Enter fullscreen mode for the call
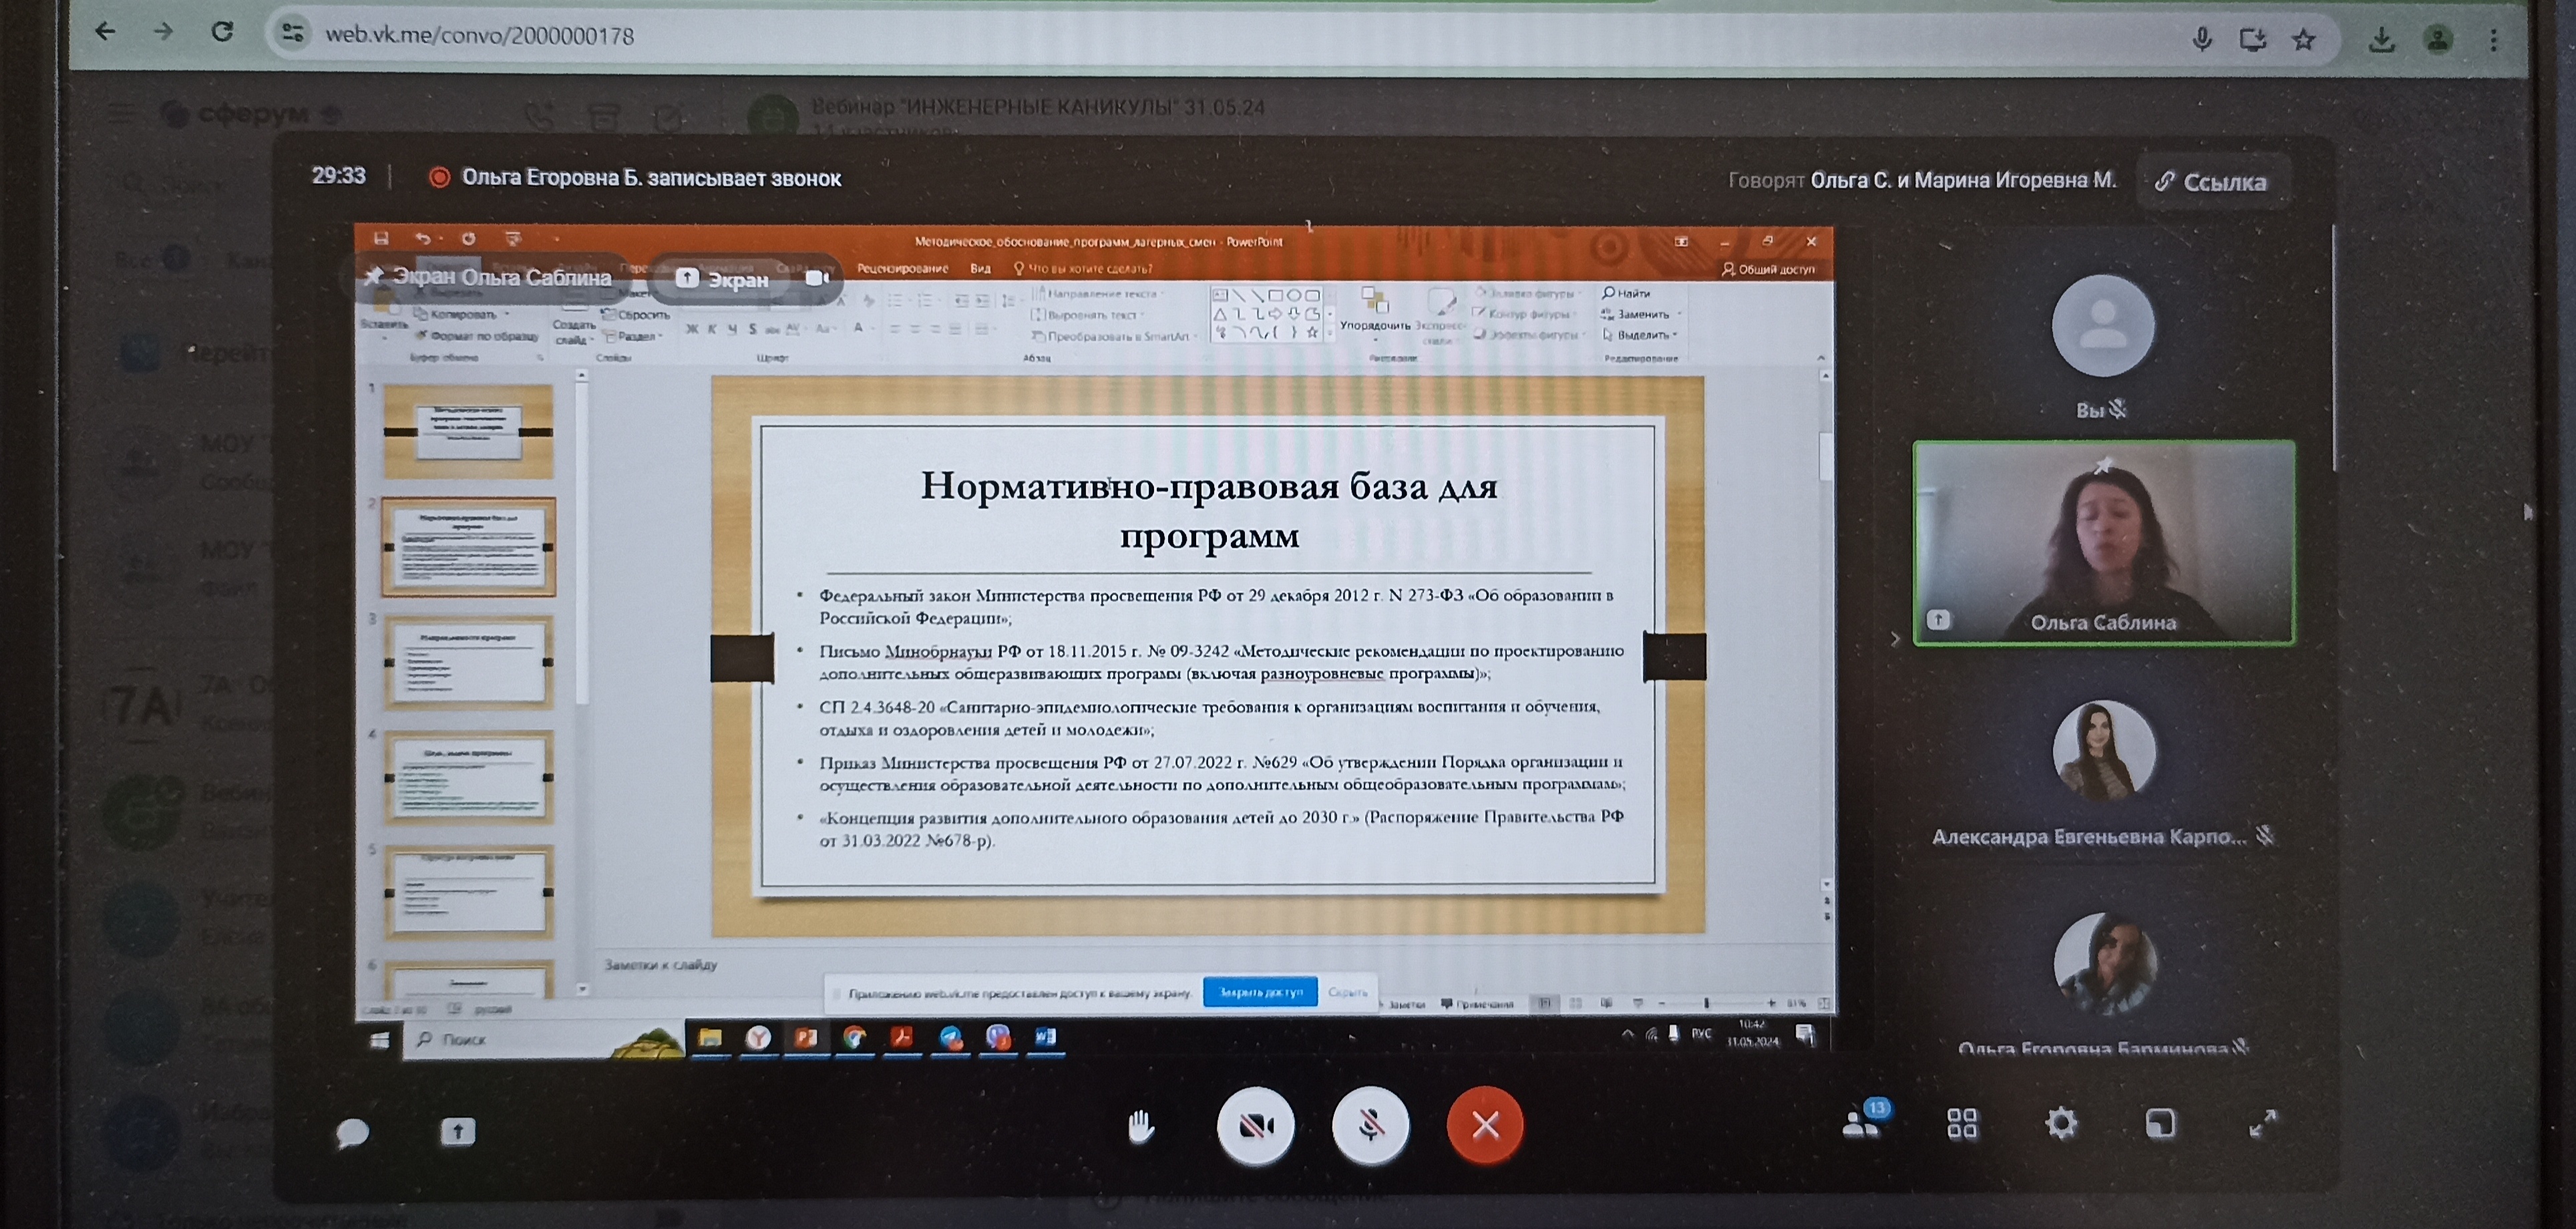 pyautogui.click(x=2262, y=1123)
